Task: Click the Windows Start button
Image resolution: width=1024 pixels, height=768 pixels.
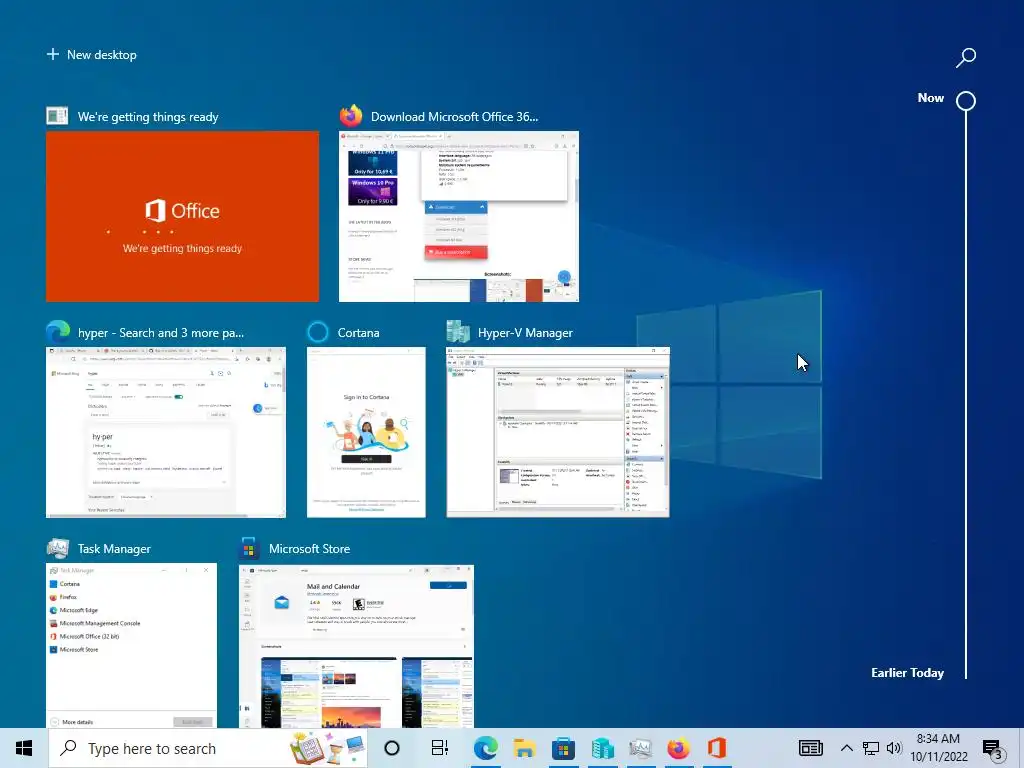Action: (x=24, y=748)
